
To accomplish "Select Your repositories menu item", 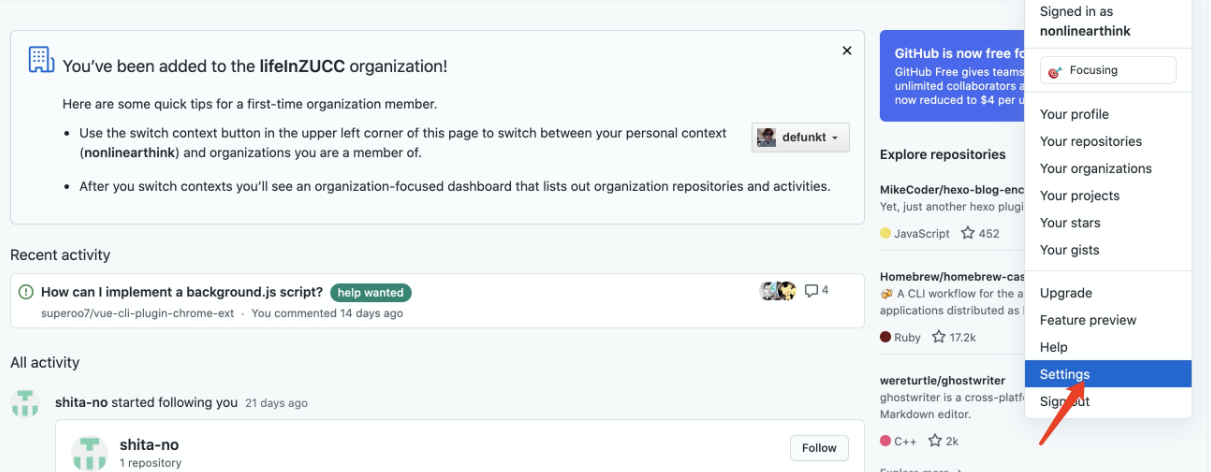I will [x=1090, y=141].
